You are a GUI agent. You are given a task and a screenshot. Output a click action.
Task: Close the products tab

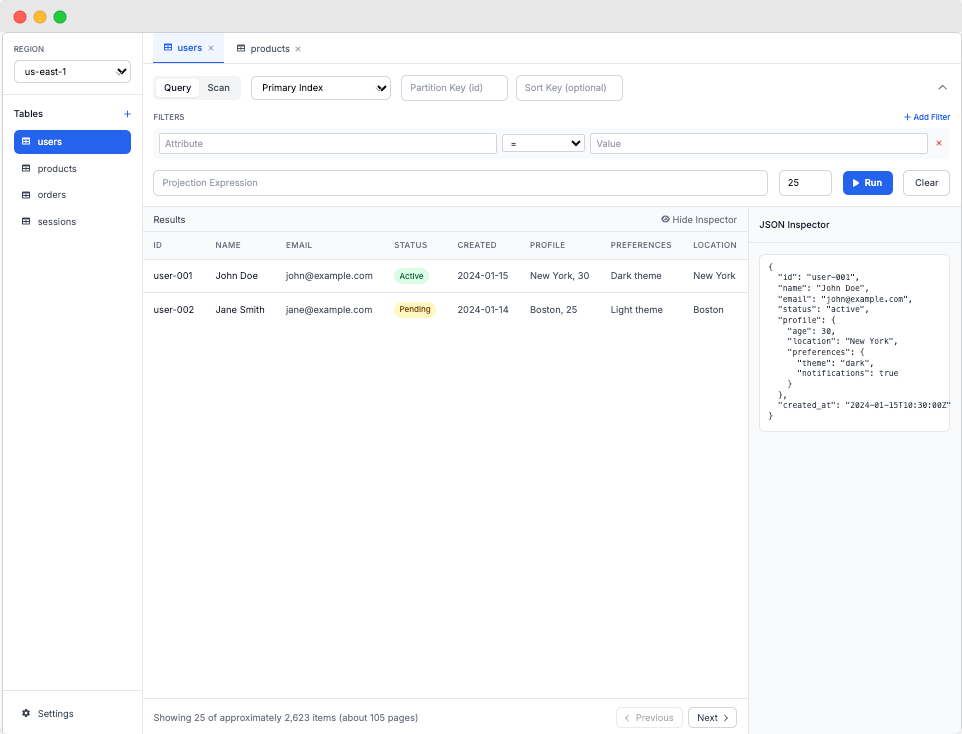pyautogui.click(x=298, y=49)
